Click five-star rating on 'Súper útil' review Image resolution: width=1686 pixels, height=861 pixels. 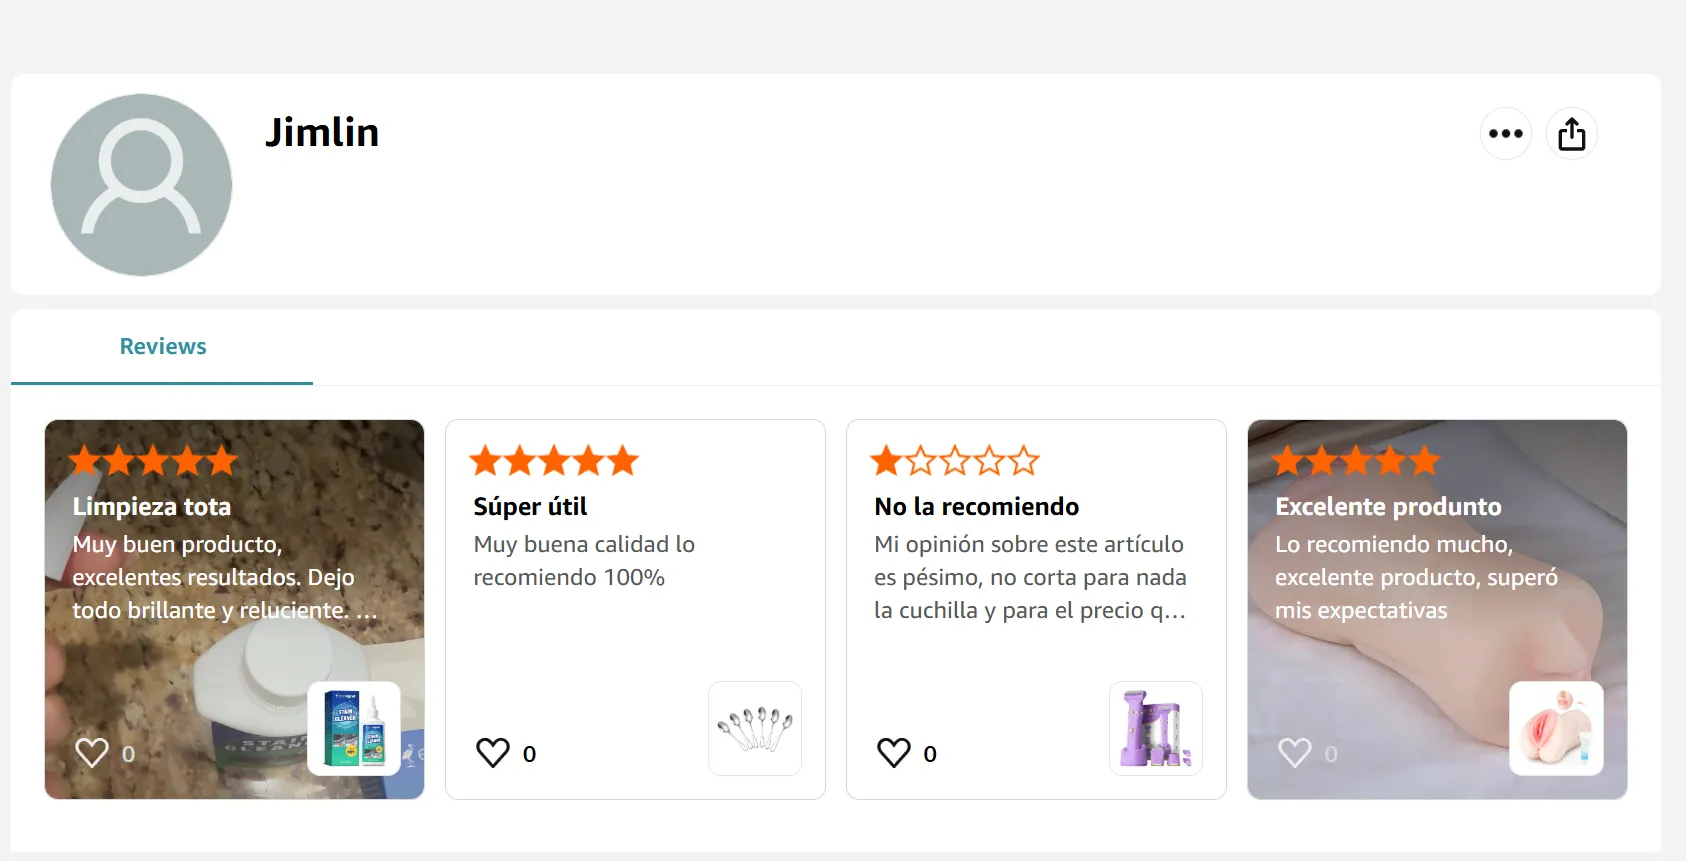coord(553,461)
